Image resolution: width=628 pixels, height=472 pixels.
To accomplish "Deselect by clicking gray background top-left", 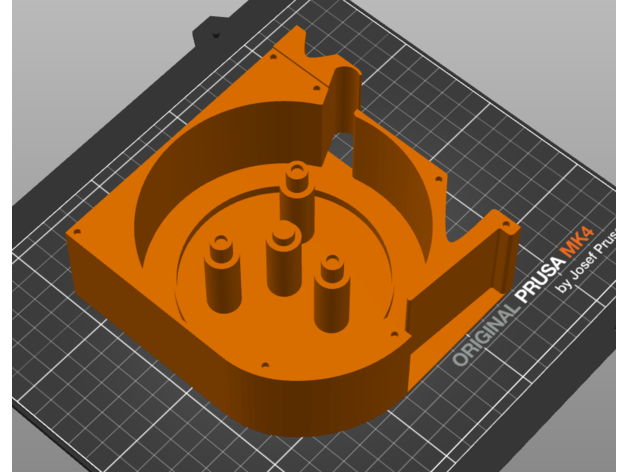I will 60,50.
